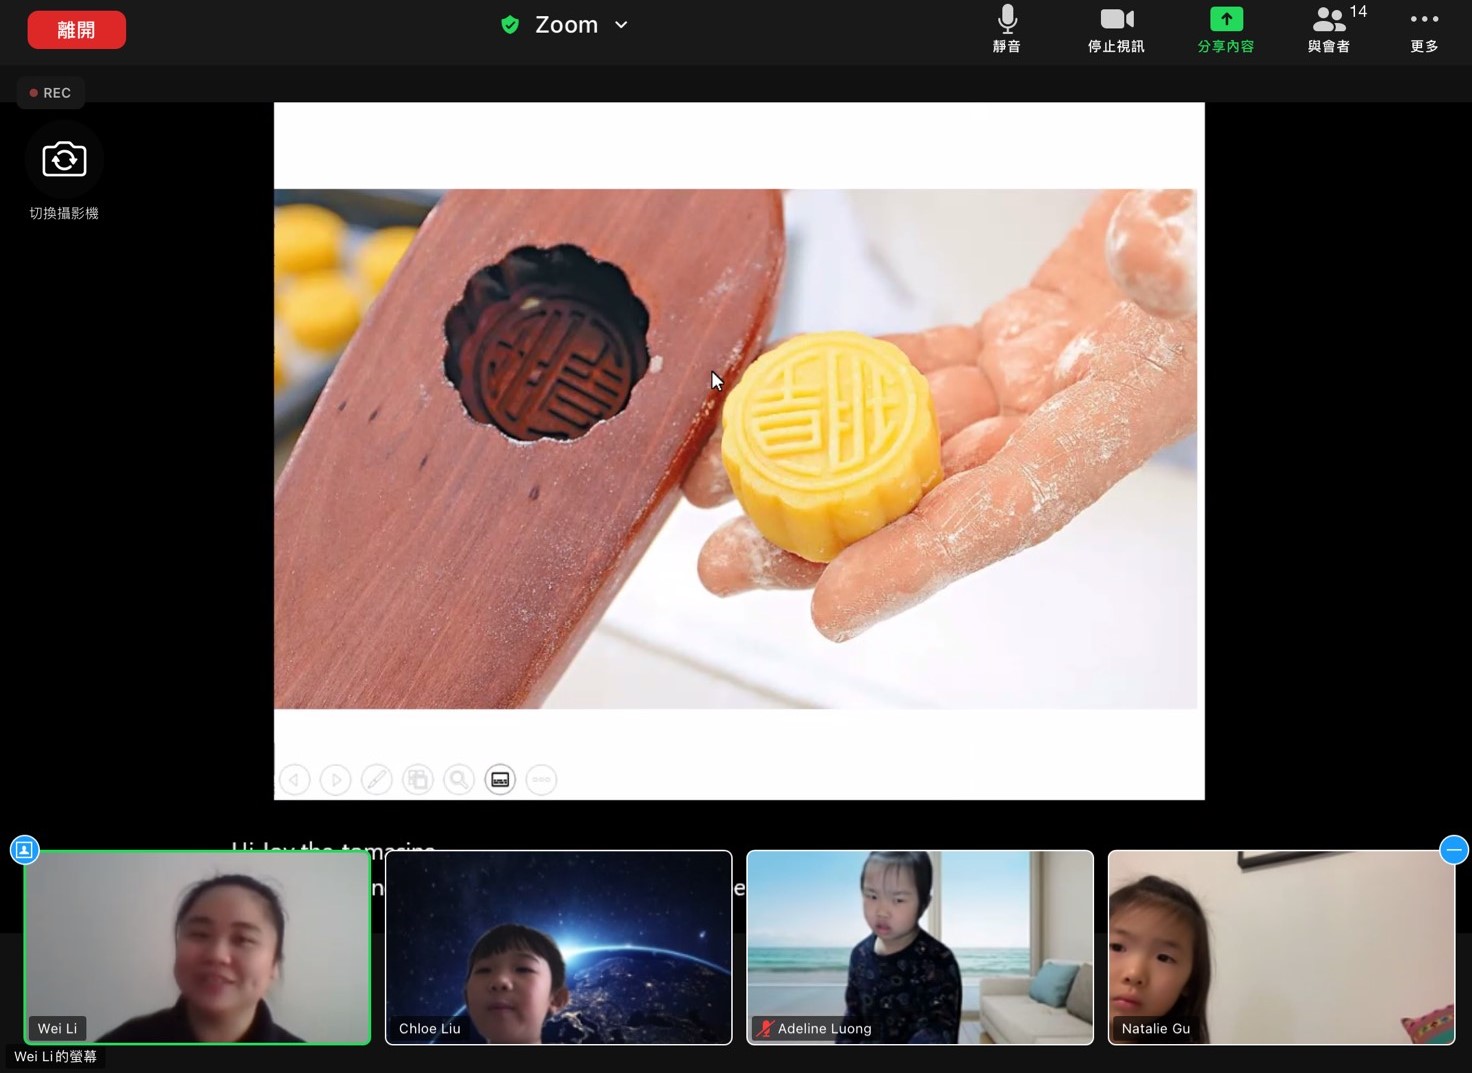The width and height of the screenshot is (1472, 1073).
Task: Select the annotation pen tool
Action: 377,779
